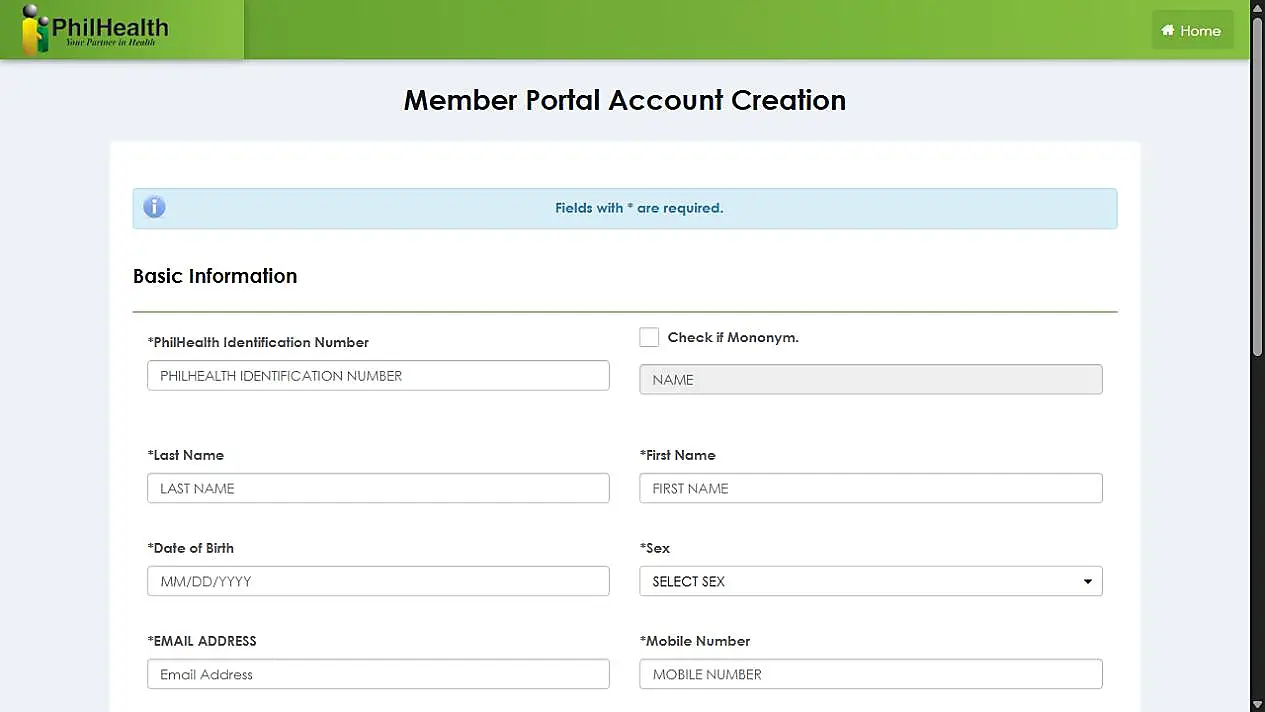Click the Date of Birth field
Screen dimensions: 1265x712
tap(378, 581)
